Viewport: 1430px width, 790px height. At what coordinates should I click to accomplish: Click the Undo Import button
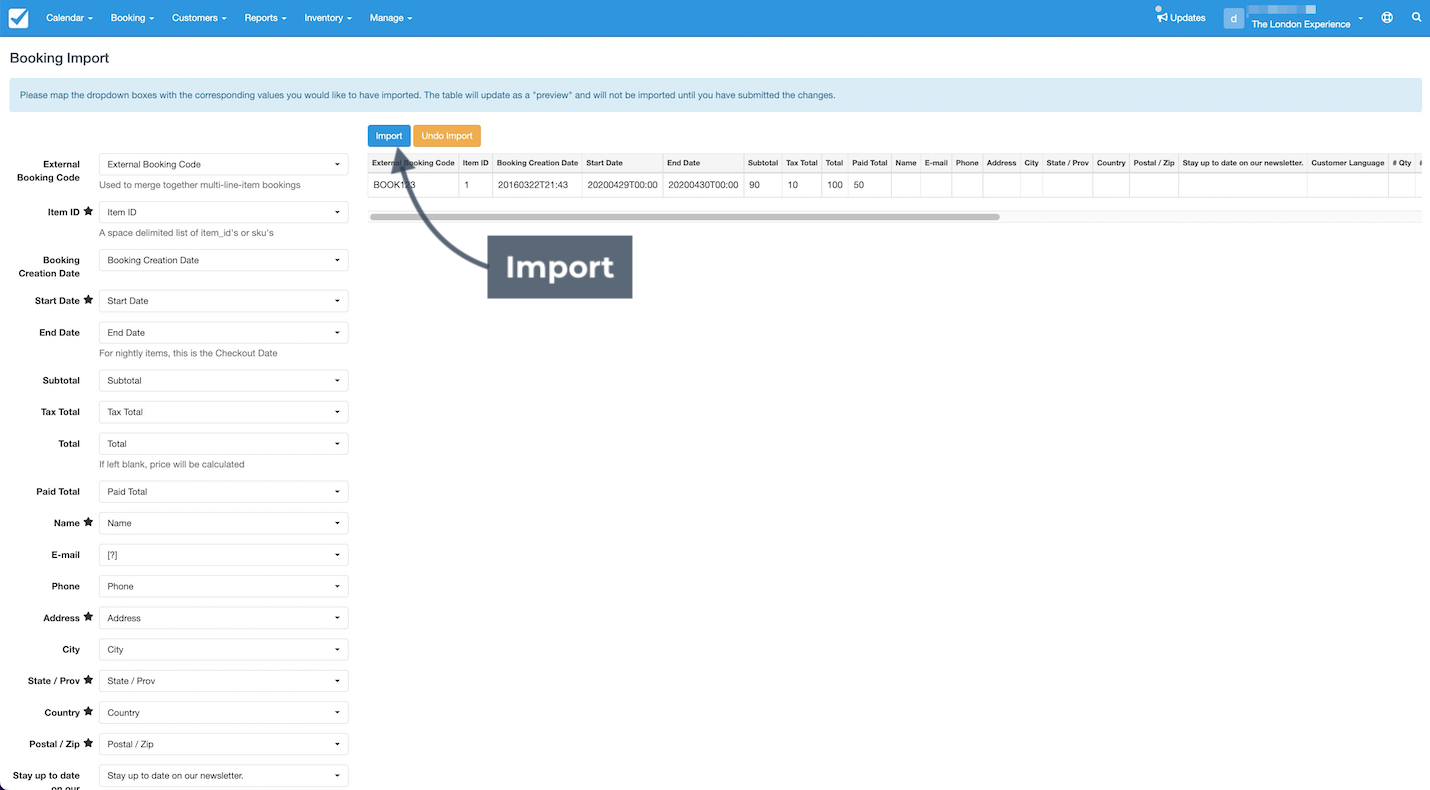coord(447,136)
